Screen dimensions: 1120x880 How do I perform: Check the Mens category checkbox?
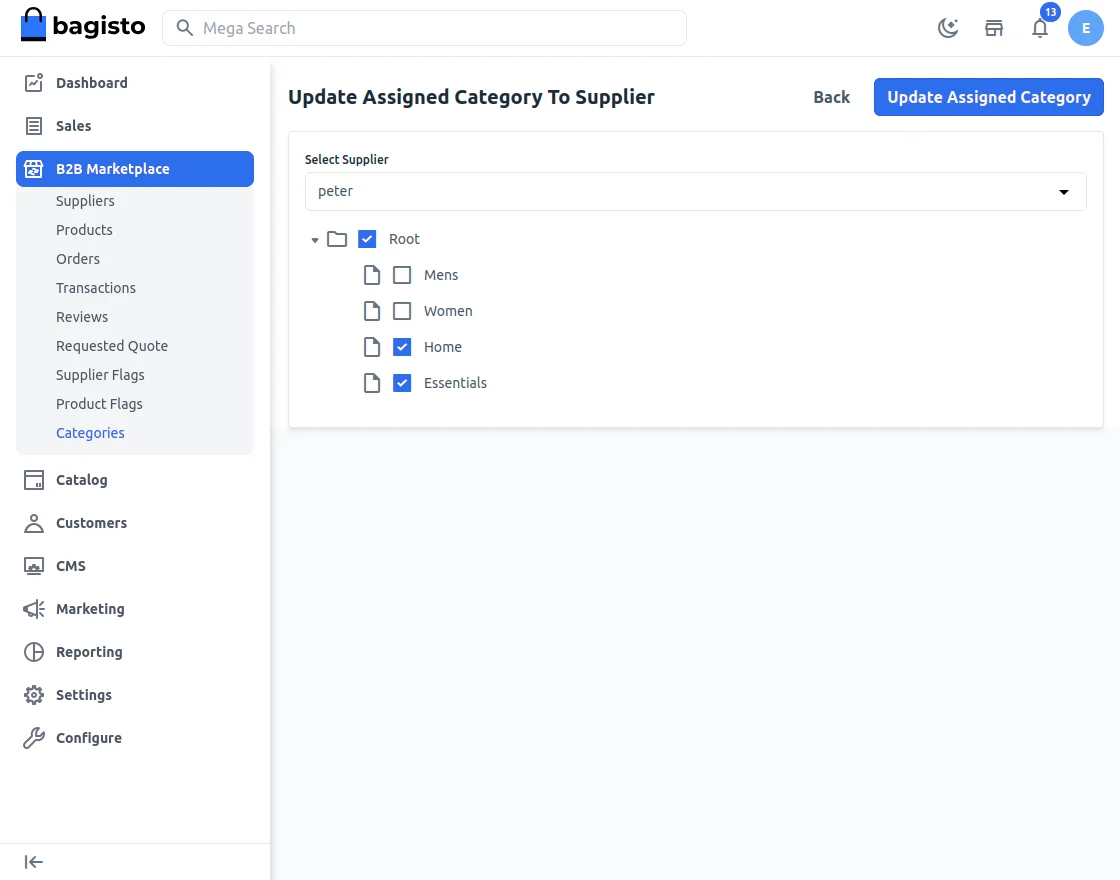coord(402,275)
